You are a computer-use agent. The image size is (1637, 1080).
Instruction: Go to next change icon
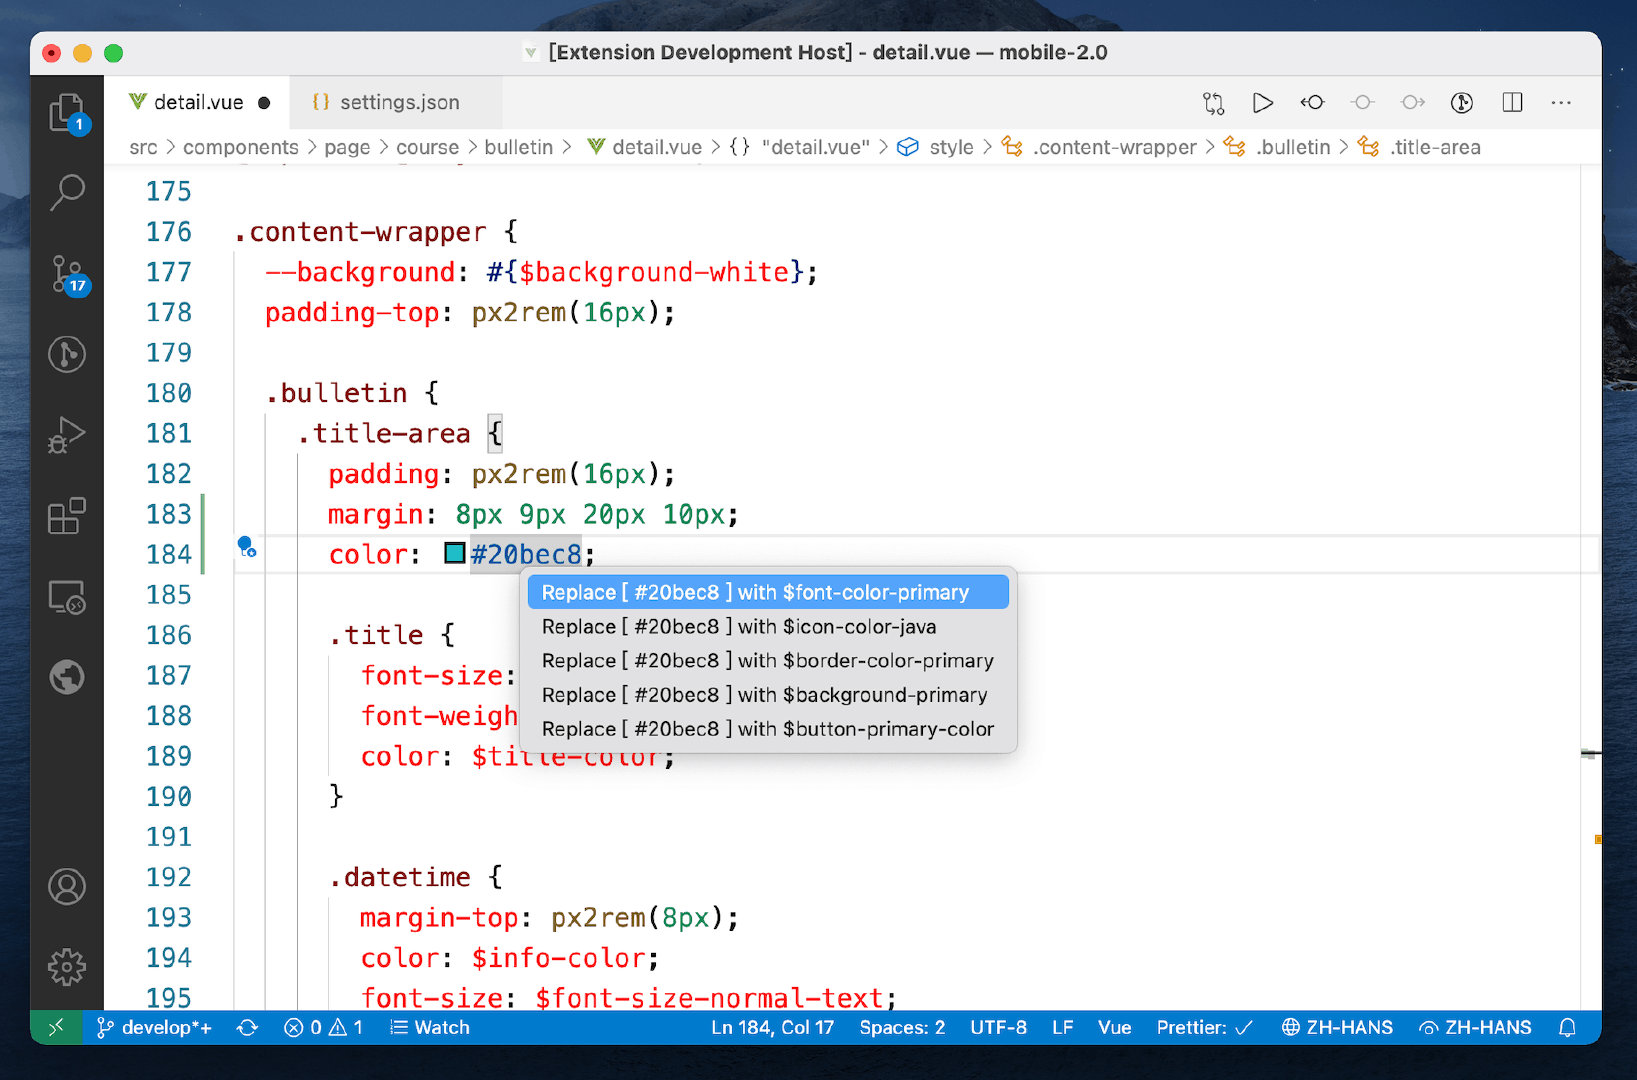click(1412, 102)
